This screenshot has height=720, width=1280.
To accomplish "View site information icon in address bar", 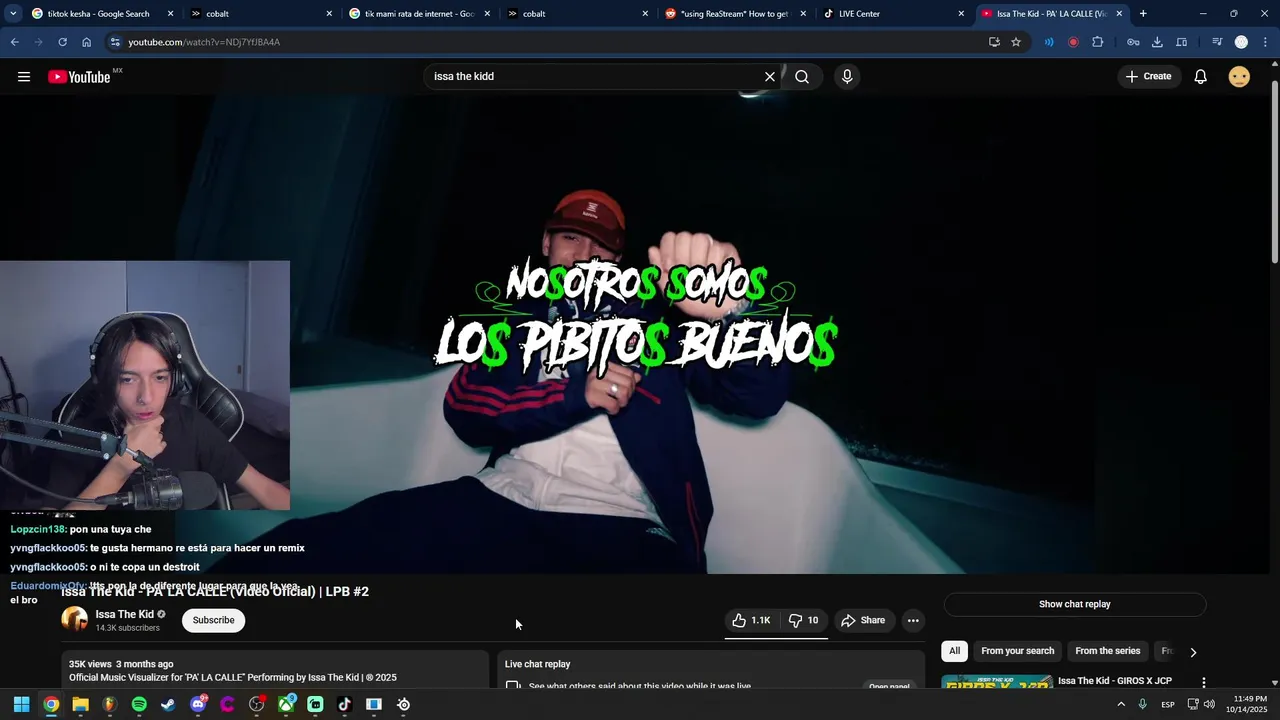I will tap(116, 42).
